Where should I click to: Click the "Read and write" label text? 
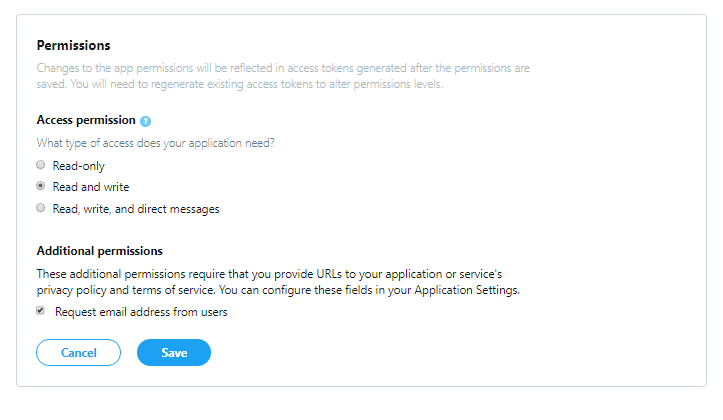tap(91, 187)
